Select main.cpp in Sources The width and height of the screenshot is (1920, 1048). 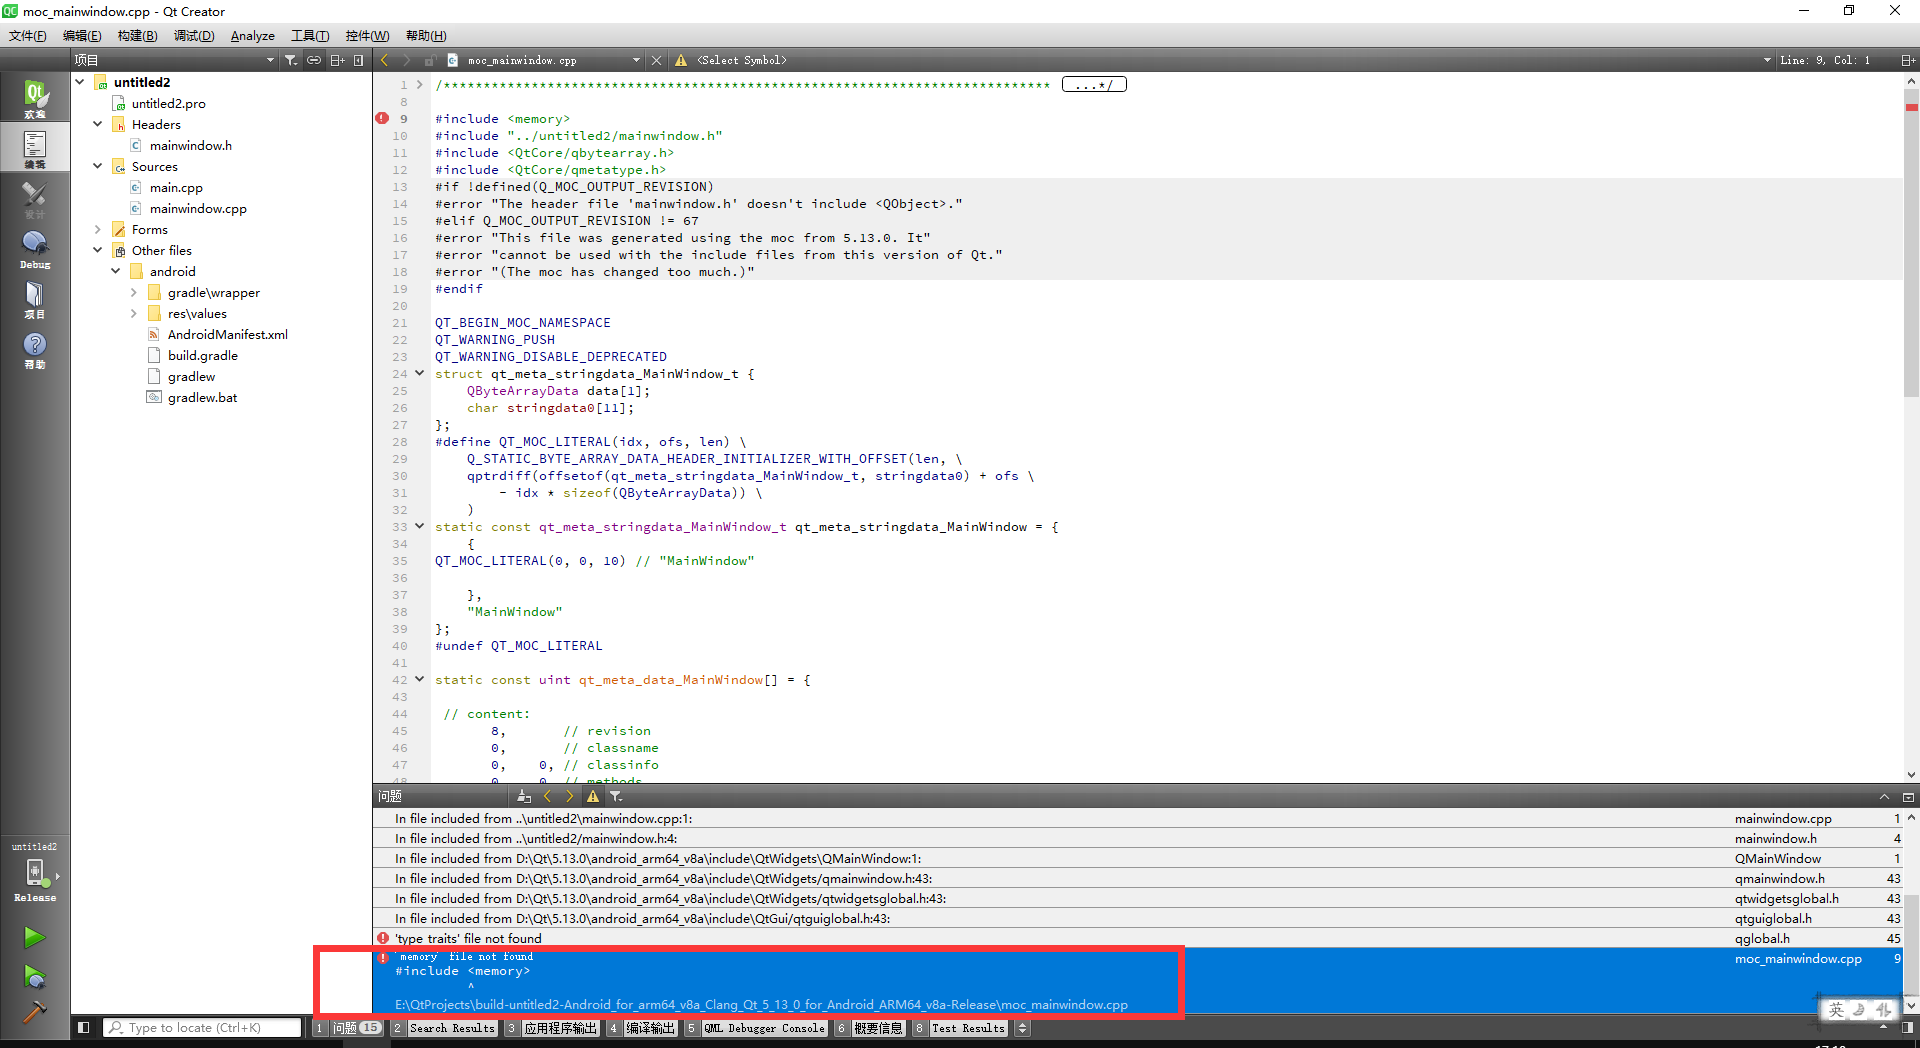tap(176, 187)
